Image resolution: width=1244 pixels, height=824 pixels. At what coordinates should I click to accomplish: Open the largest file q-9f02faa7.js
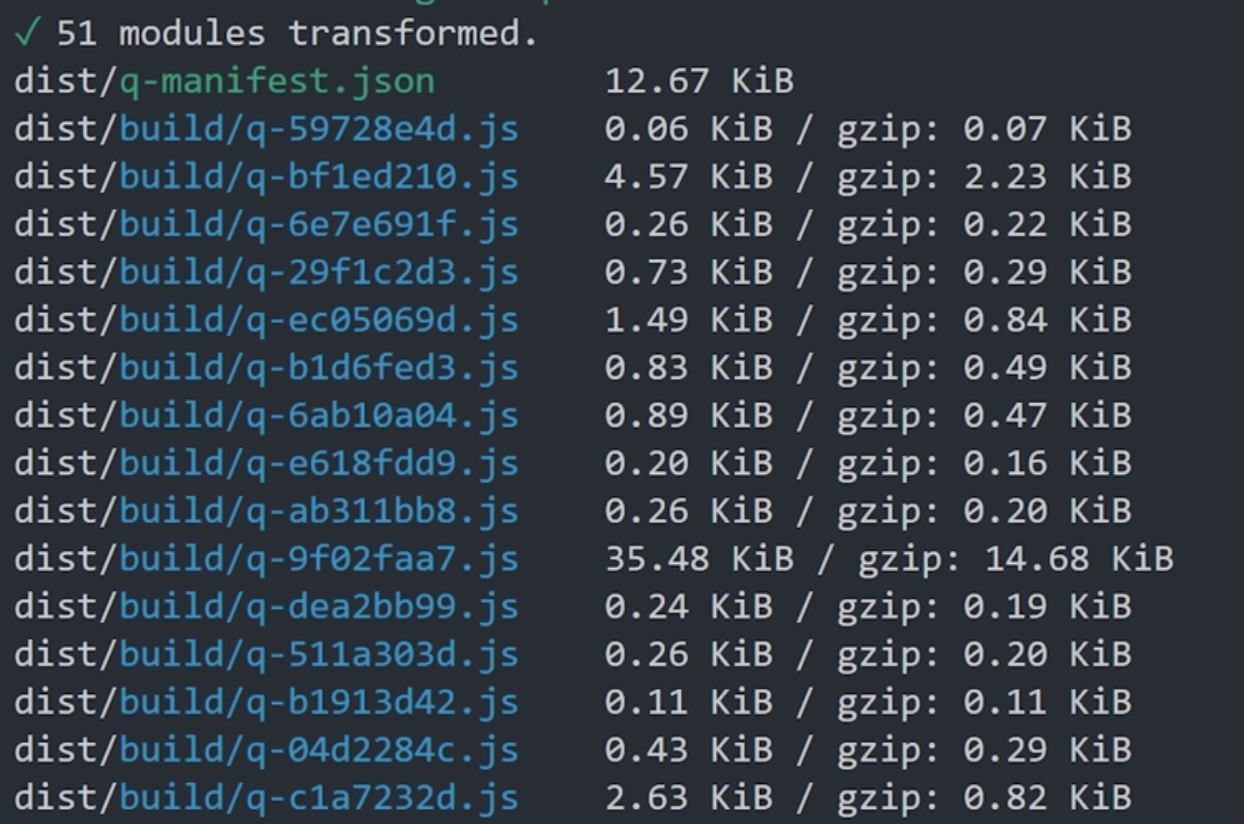click(266, 559)
